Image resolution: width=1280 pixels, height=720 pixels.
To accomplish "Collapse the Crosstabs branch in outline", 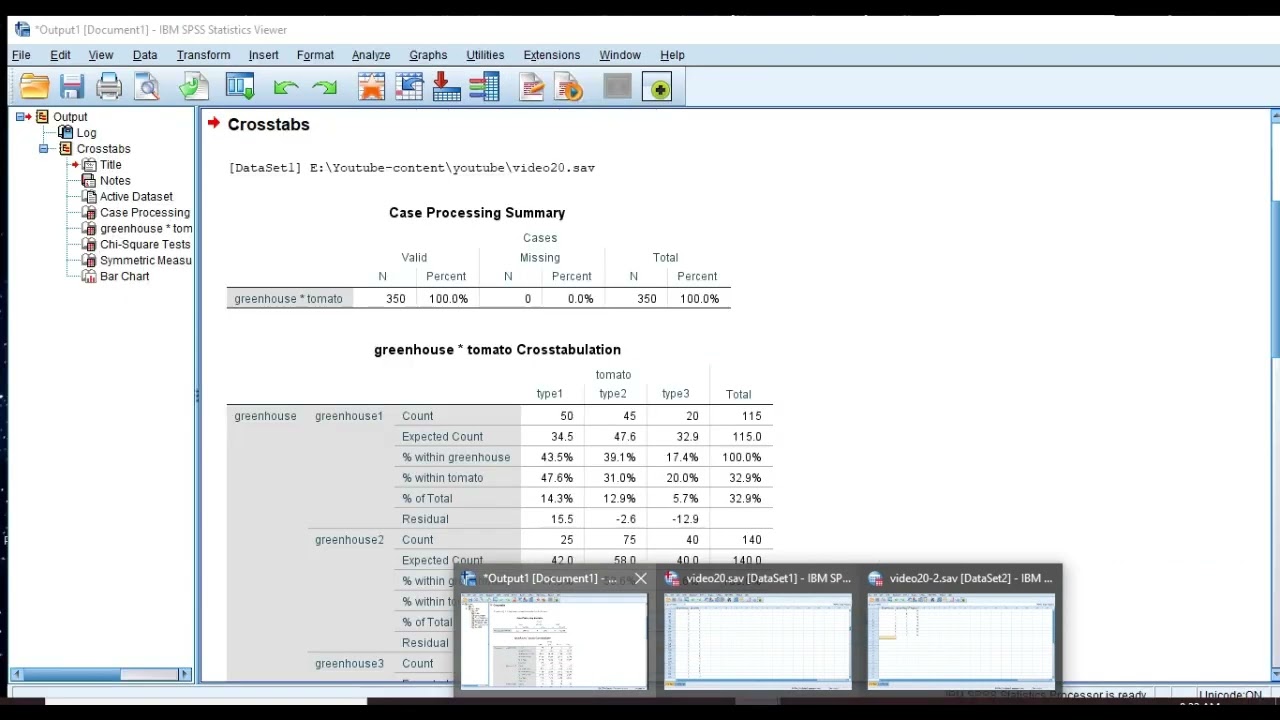I will click(44, 149).
